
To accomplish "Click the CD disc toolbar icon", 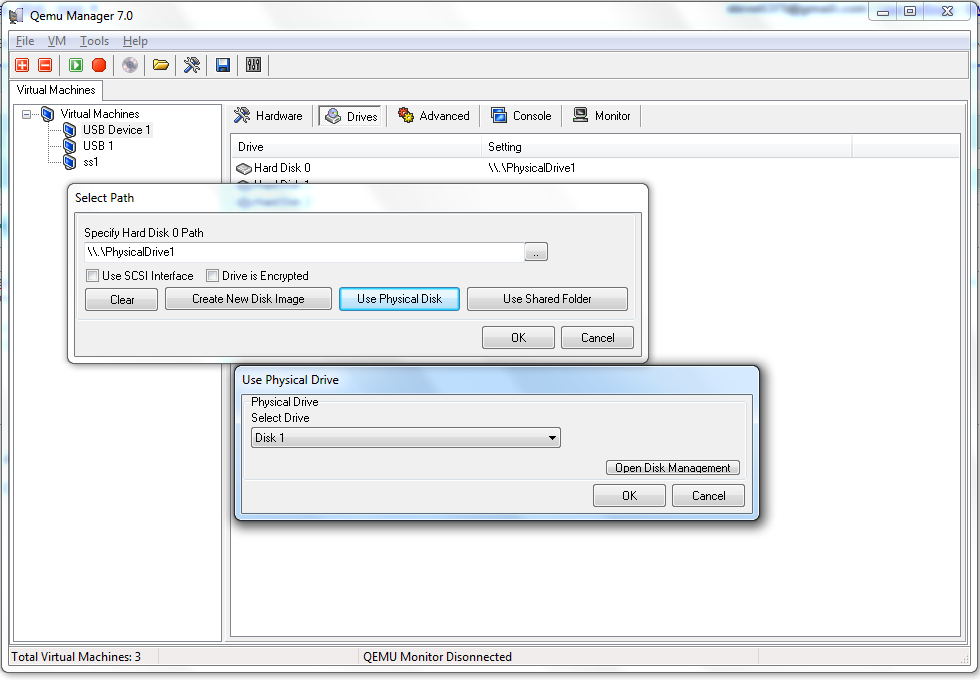I will tap(129, 65).
